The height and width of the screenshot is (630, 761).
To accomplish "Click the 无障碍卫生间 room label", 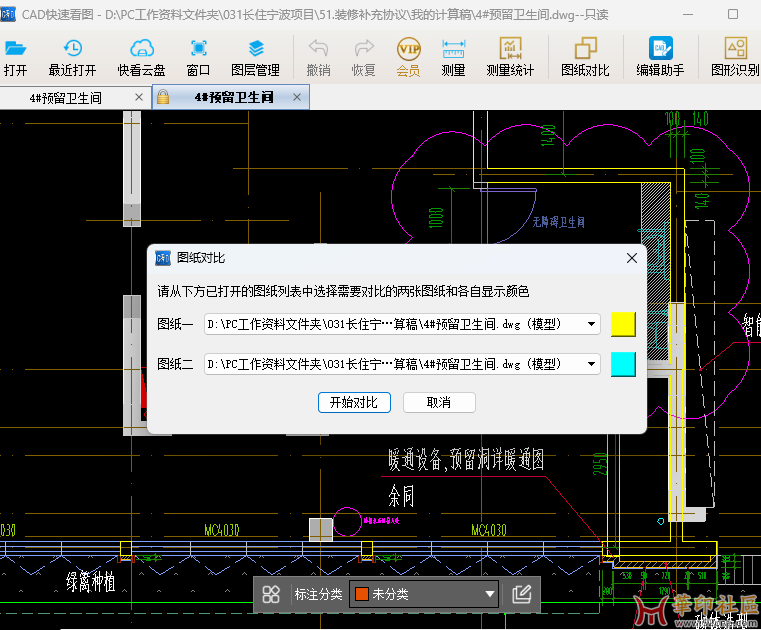I will 559,222.
